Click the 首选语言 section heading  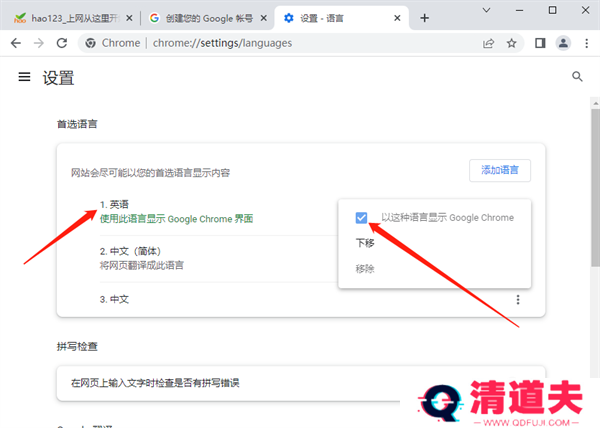77,124
